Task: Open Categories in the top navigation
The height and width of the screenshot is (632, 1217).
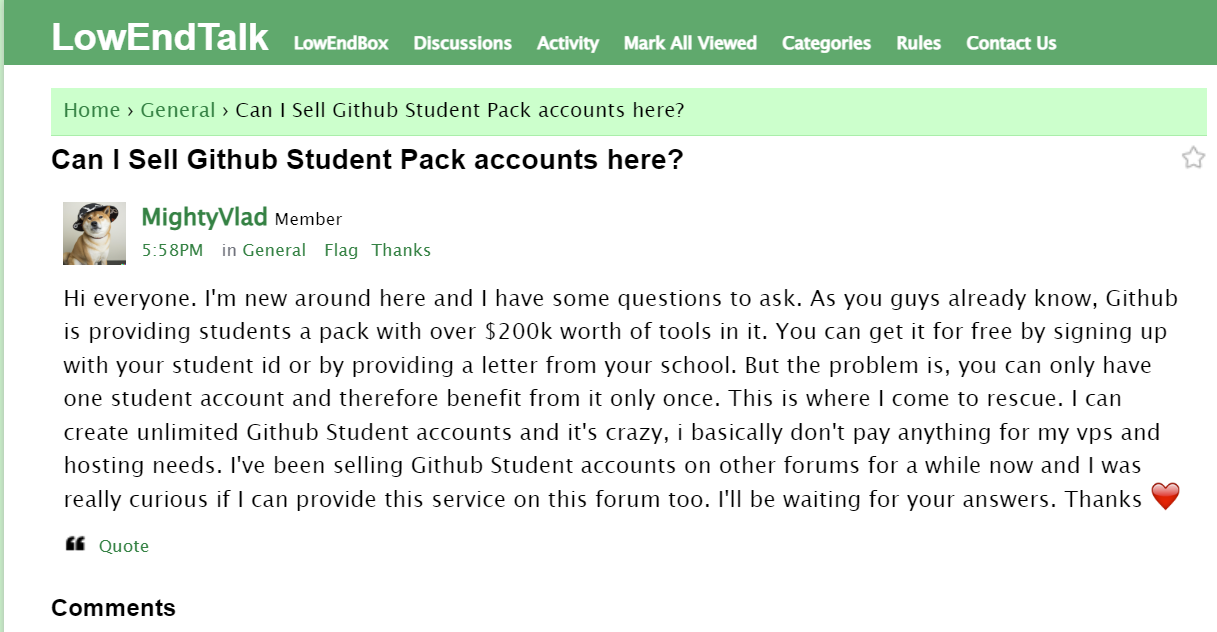Action: [826, 43]
